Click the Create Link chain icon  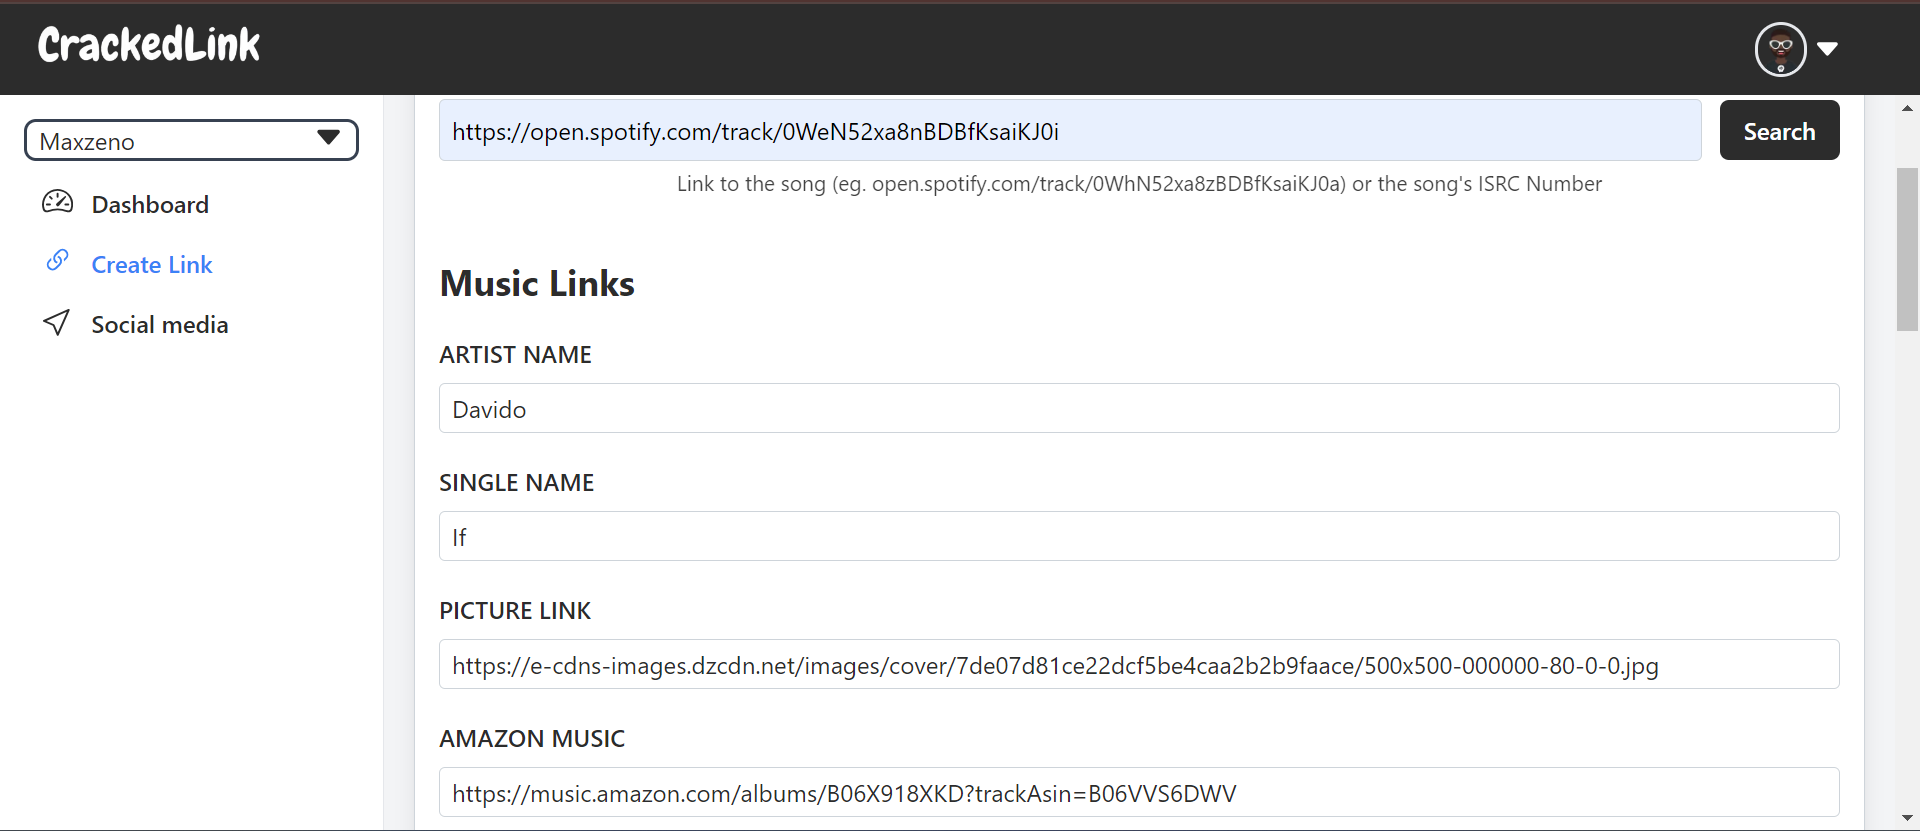(x=57, y=261)
